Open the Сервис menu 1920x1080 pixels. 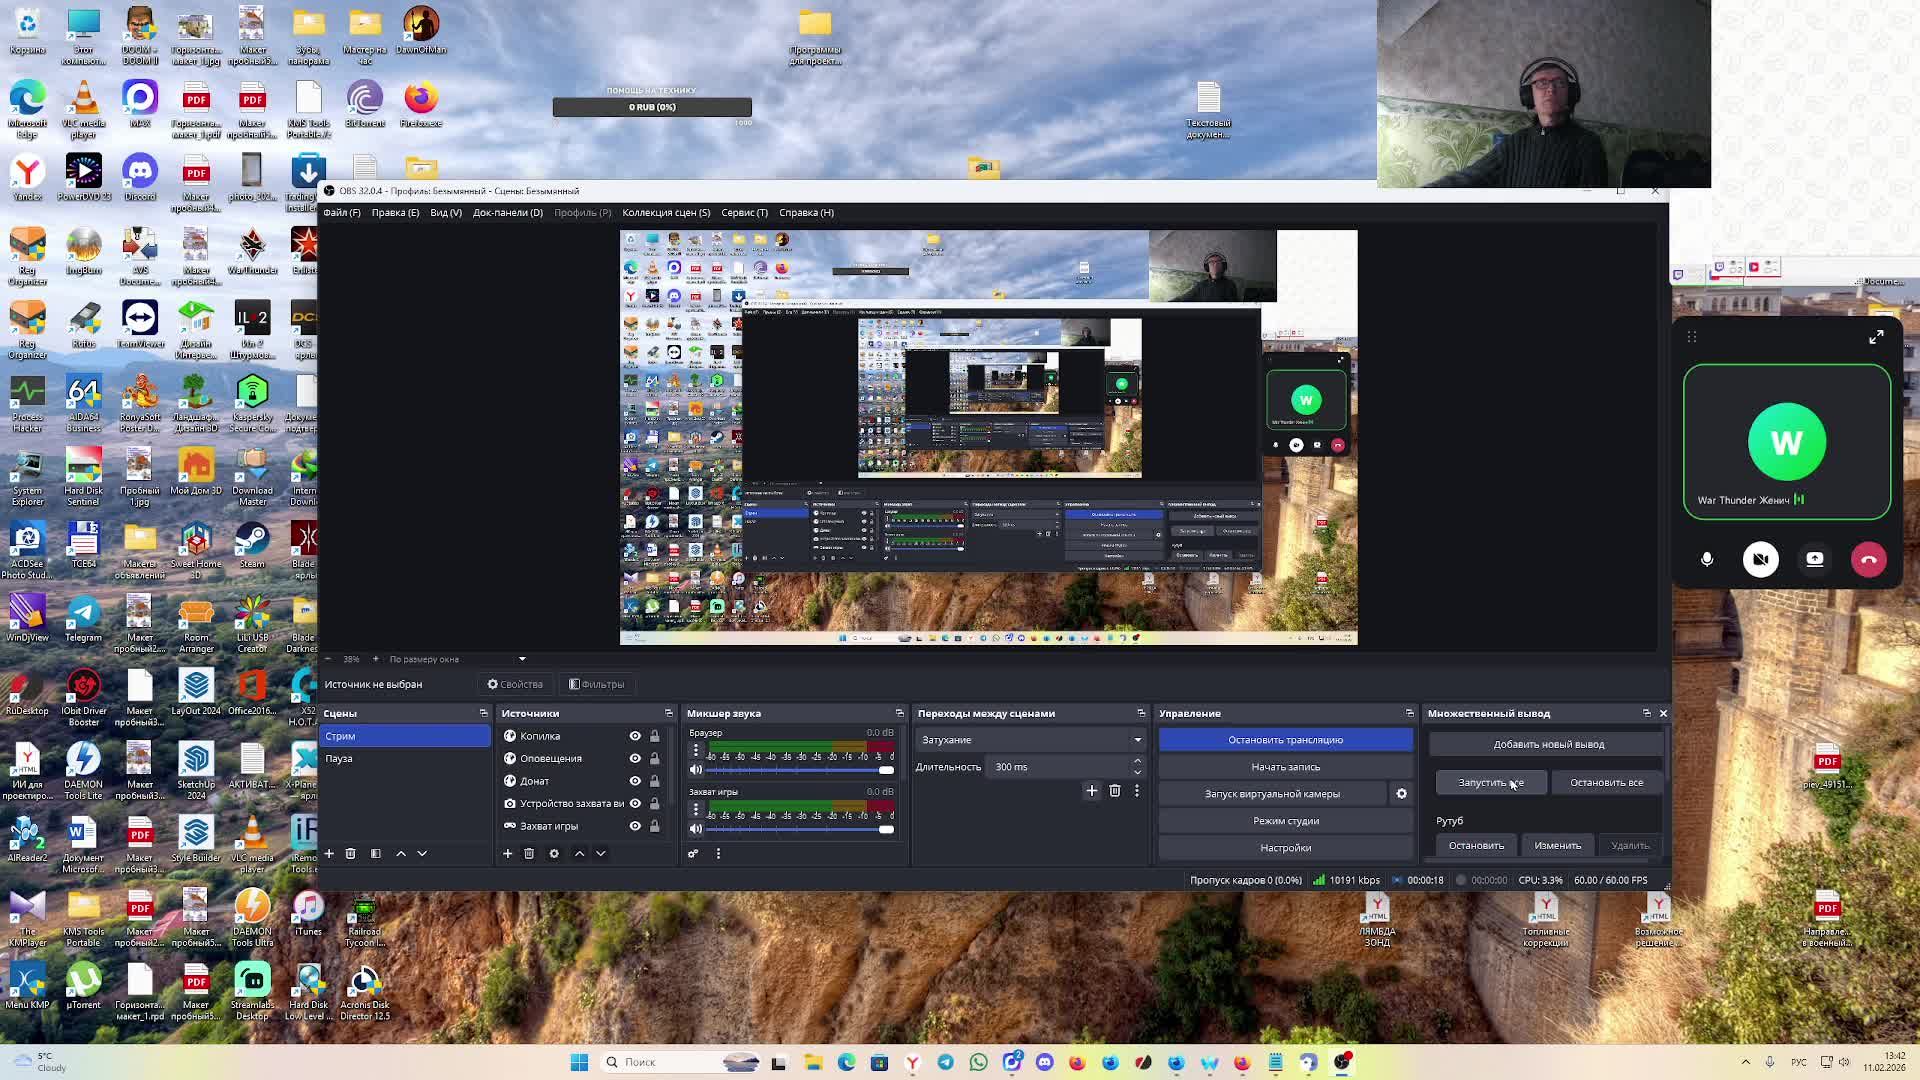pyautogui.click(x=744, y=212)
